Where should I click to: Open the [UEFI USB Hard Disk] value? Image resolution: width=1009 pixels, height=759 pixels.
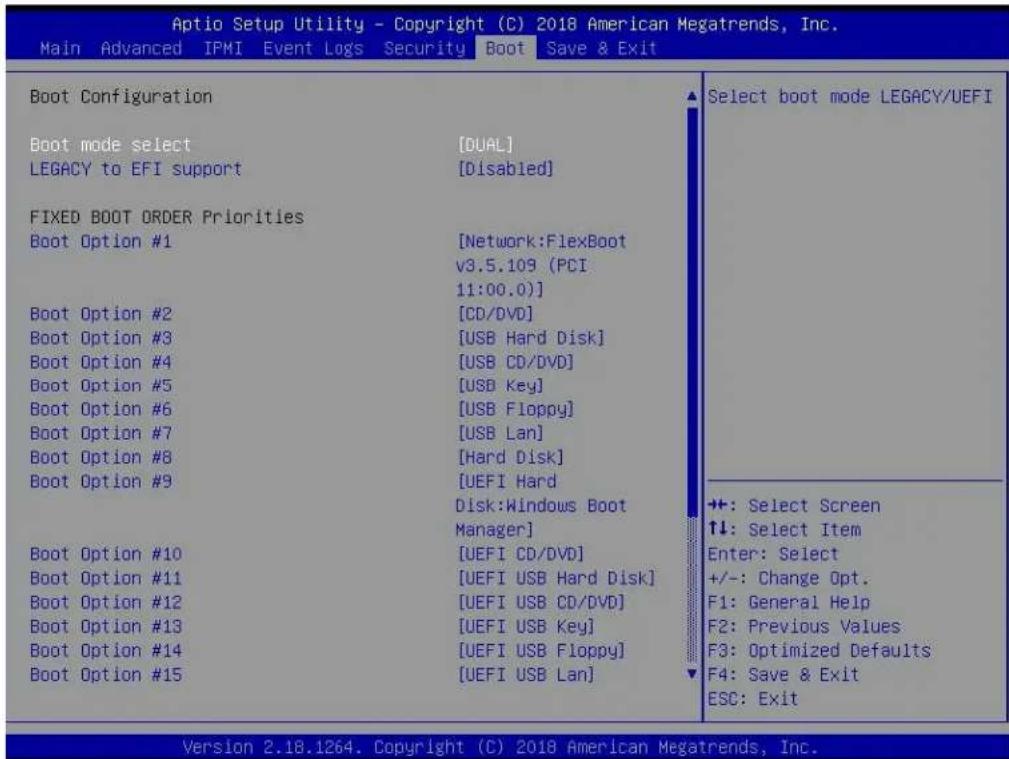point(556,578)
